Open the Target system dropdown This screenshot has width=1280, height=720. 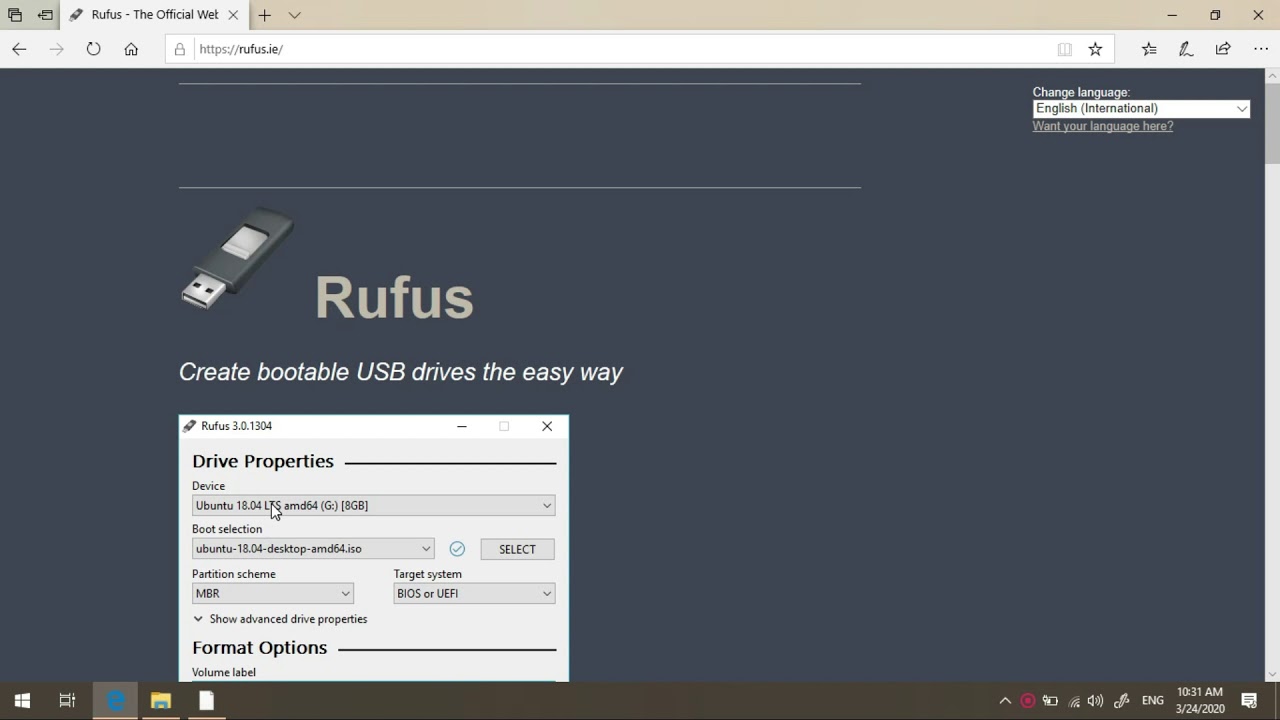474,593
